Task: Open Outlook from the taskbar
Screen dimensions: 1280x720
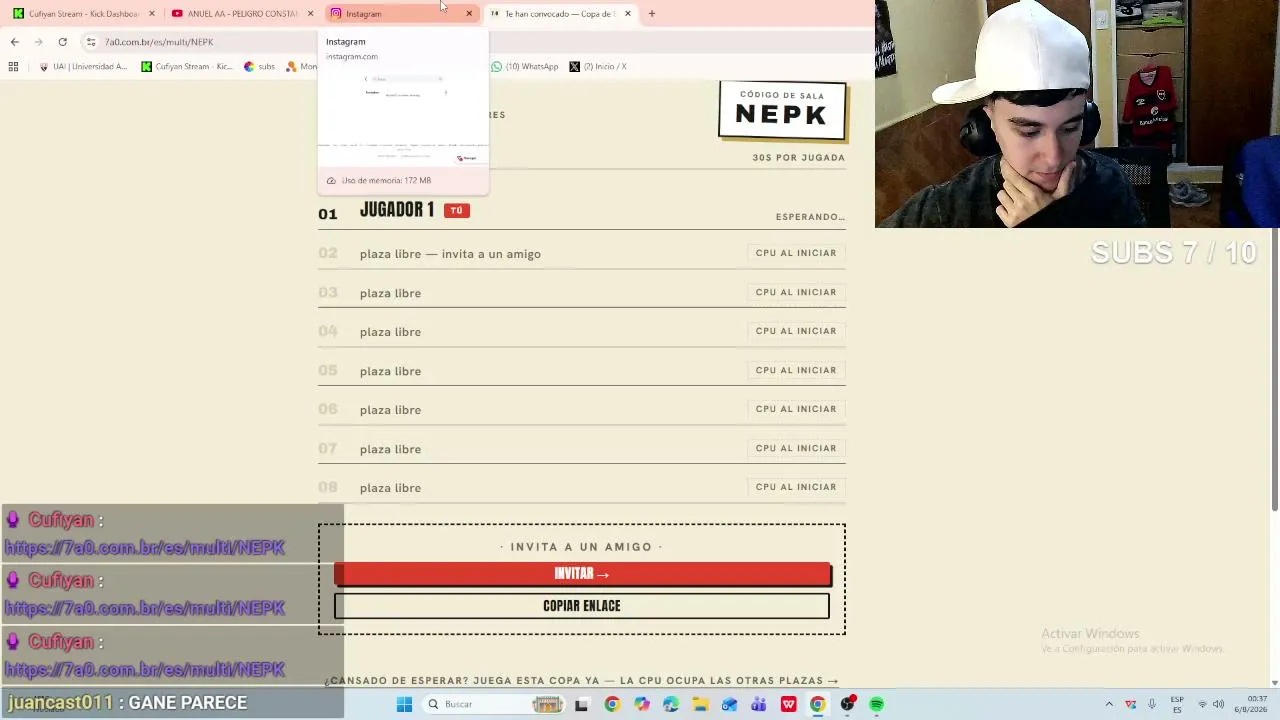Action: (x=729, y=704)
